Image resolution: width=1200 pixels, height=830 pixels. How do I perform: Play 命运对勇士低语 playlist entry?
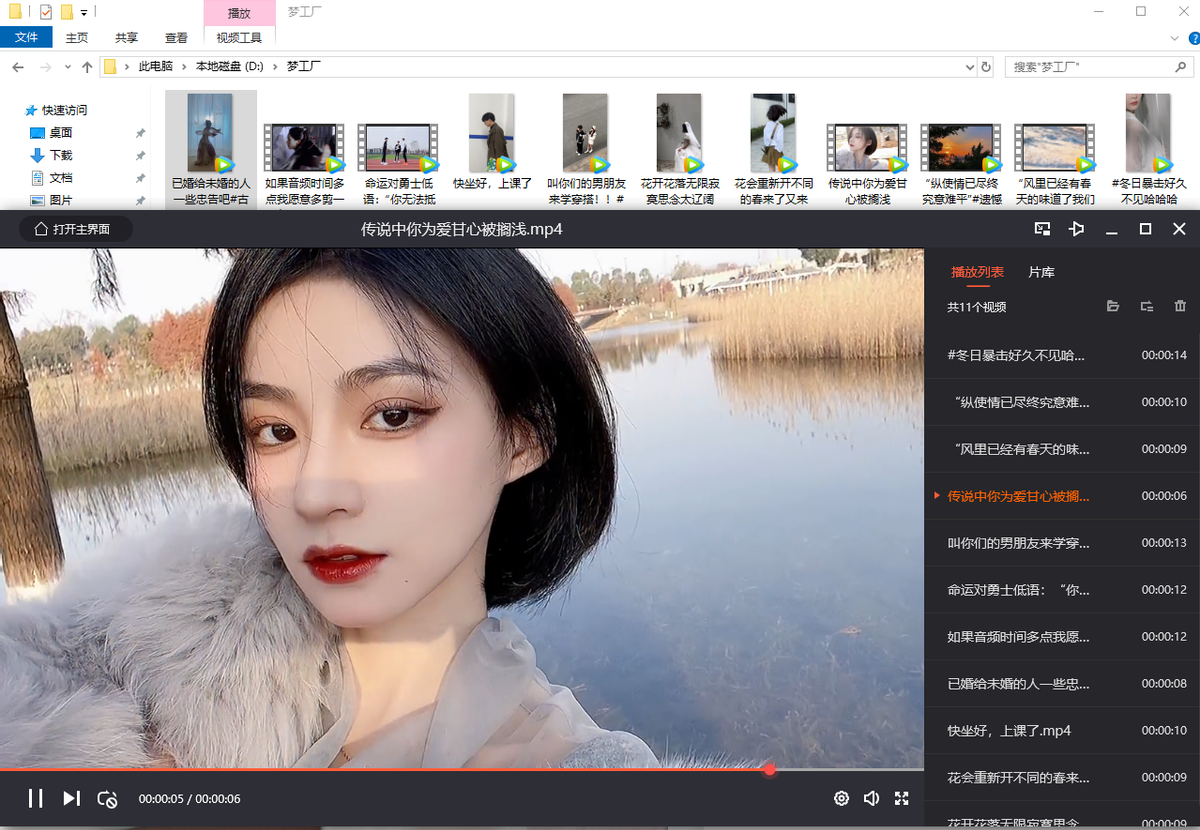pyautogui.click(x=1062, y=590)
